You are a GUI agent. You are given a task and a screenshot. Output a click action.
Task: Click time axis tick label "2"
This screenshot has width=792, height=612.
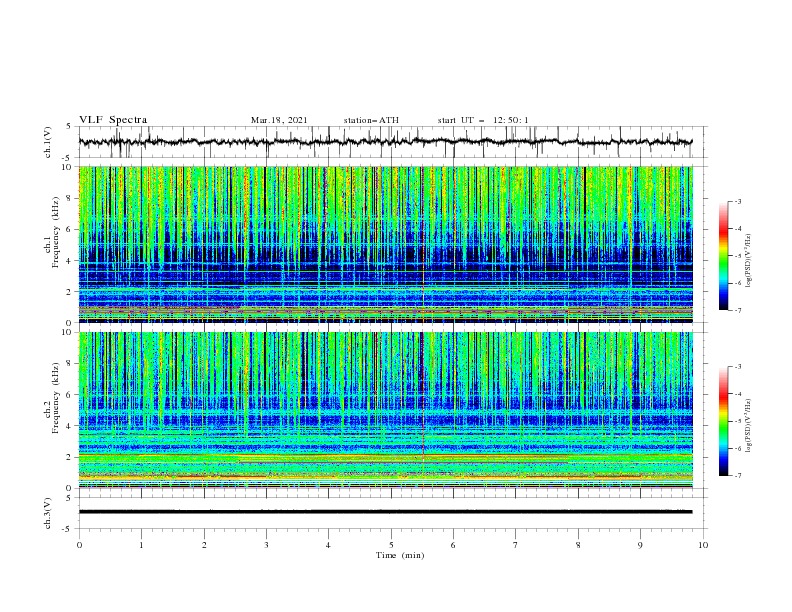pos(204,545)
